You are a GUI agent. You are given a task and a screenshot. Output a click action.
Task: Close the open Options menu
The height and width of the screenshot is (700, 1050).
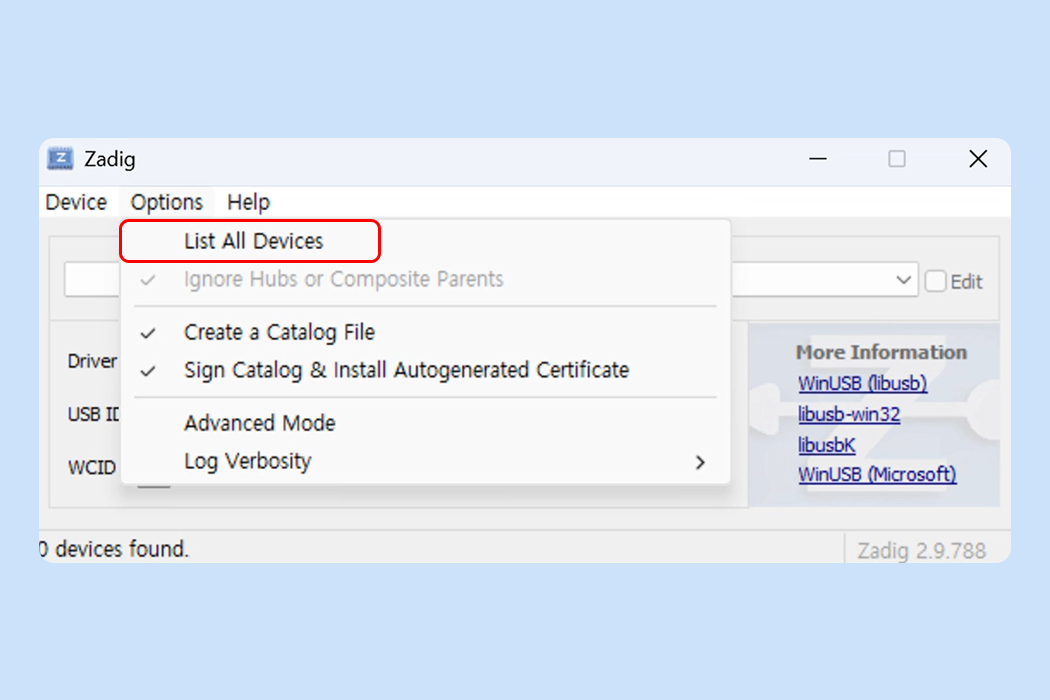coord(167,202)
